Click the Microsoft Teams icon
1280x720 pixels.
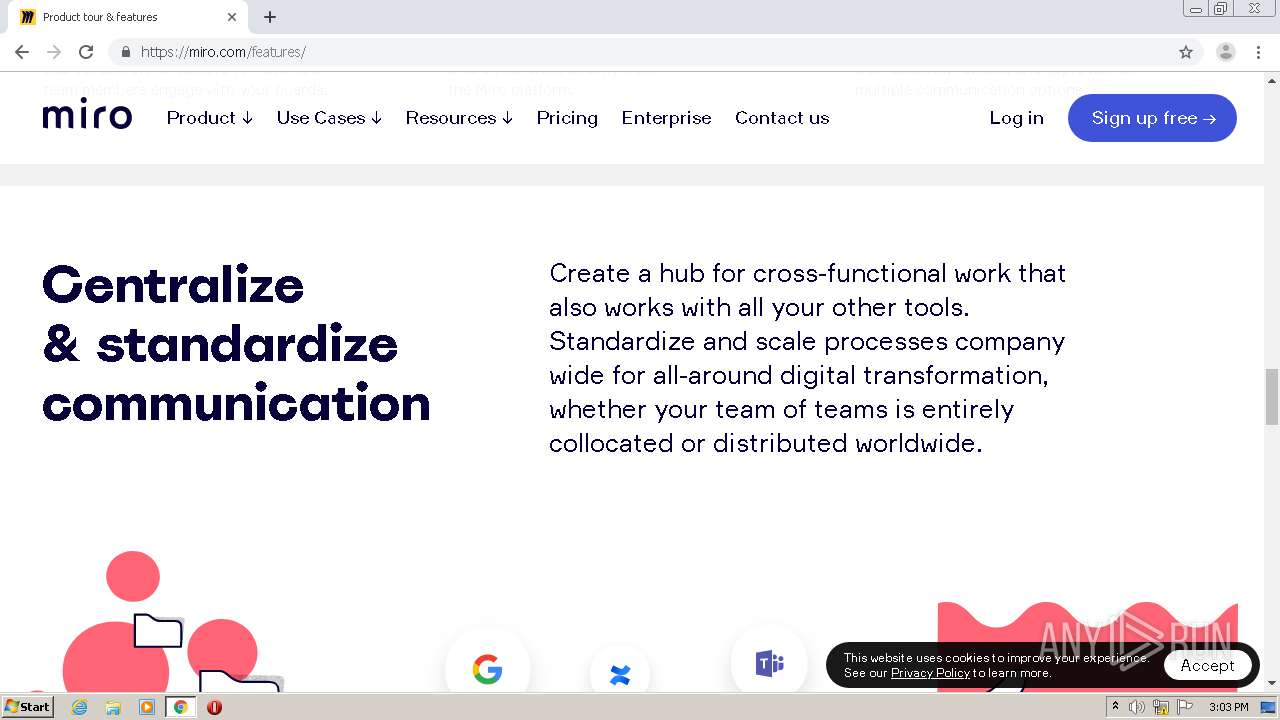769,662
